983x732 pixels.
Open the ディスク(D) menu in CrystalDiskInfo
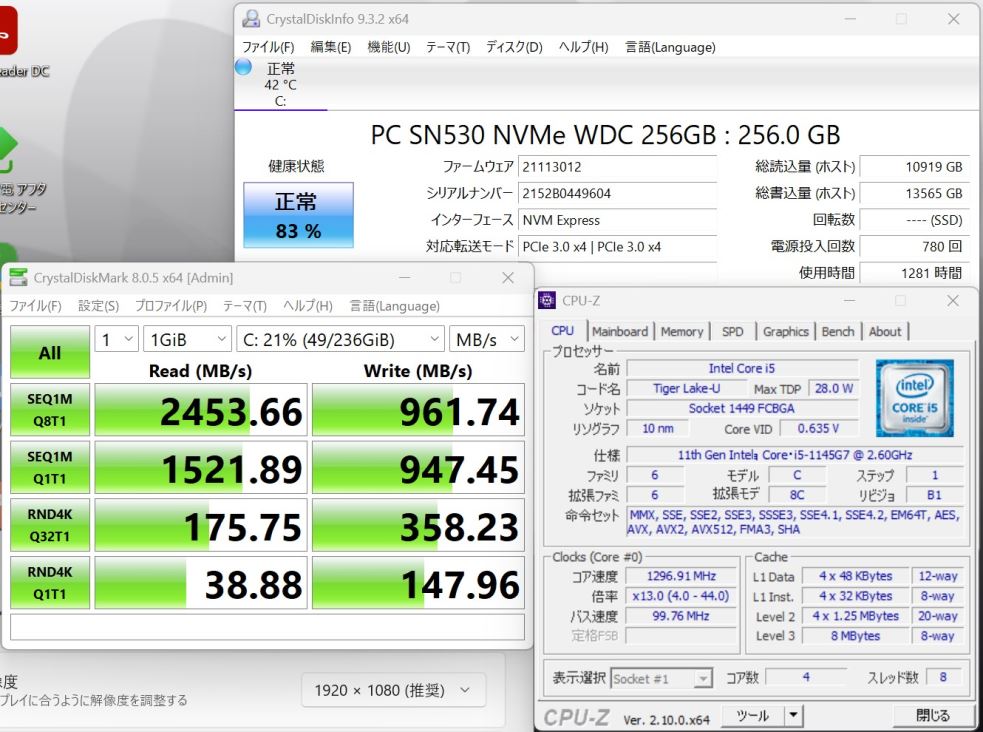[514, 47]
